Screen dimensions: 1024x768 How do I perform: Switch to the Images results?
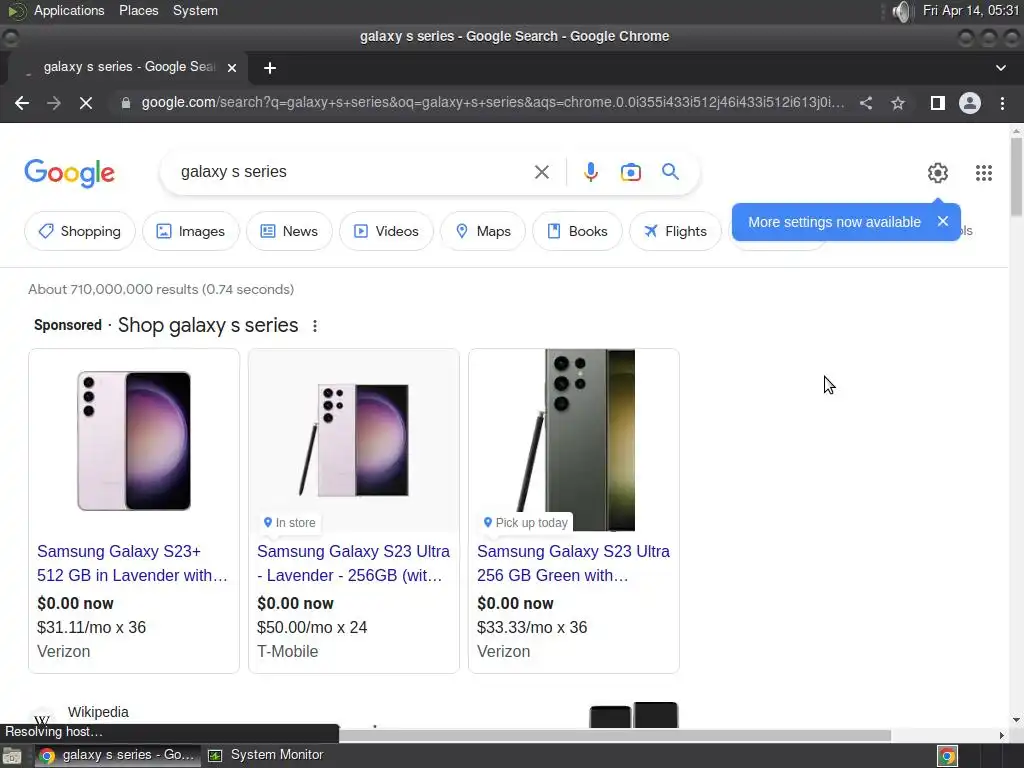[191, 231]
